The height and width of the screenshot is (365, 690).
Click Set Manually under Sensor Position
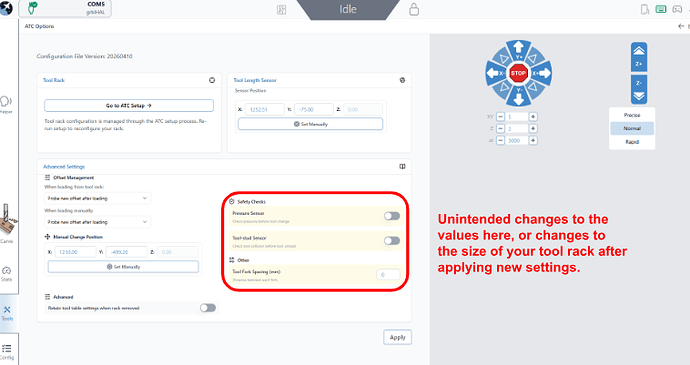point(310,124)
